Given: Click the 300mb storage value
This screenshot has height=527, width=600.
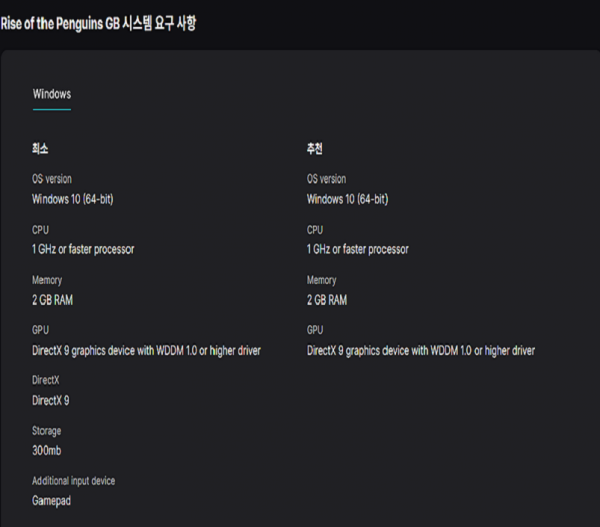Looking at the screenshot, I should click(47, 451).
